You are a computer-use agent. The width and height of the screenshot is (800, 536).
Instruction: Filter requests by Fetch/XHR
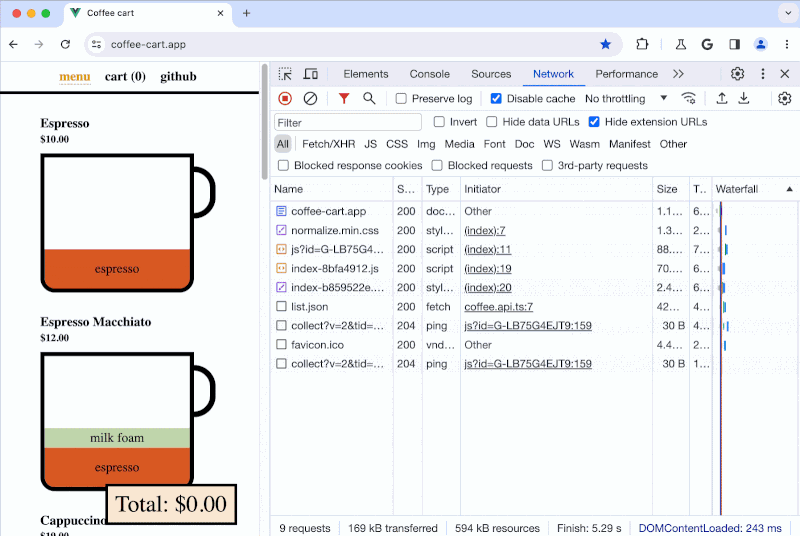(329, 144)
